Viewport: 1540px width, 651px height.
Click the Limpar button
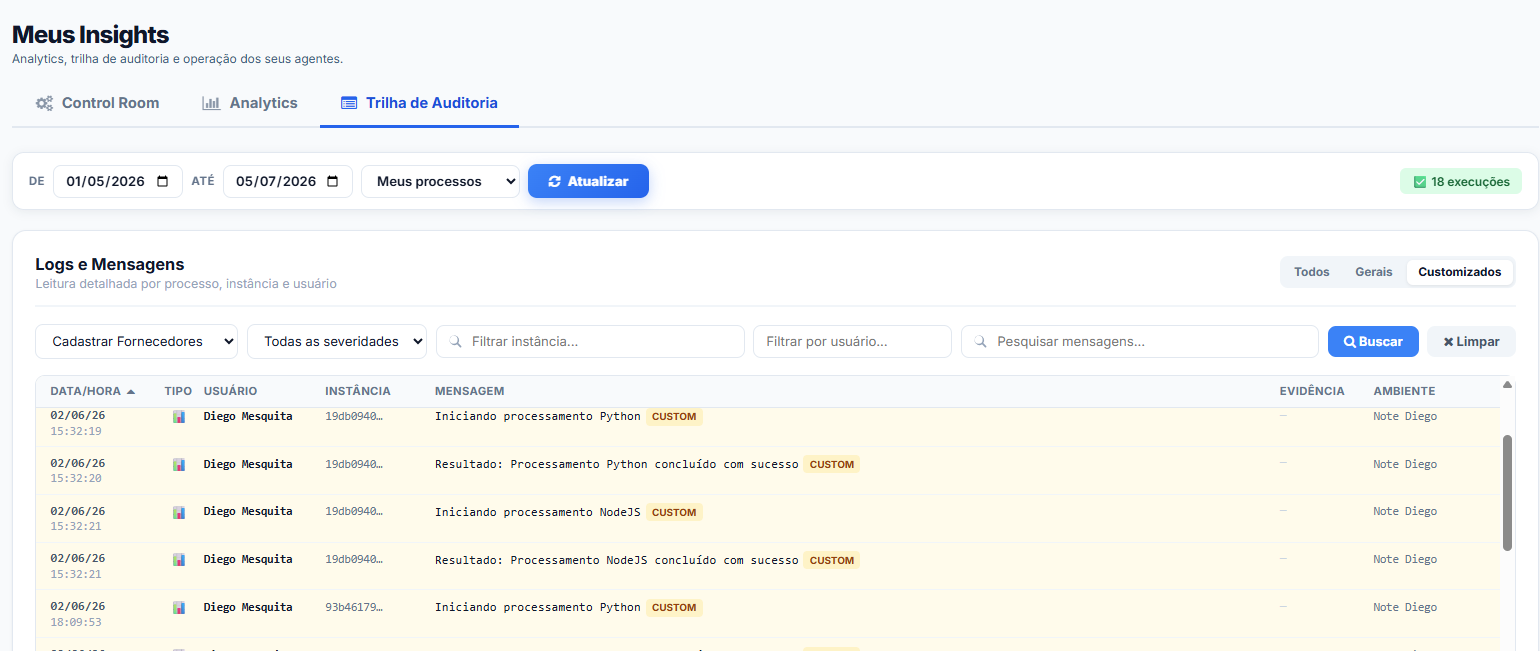point(1471,341)
